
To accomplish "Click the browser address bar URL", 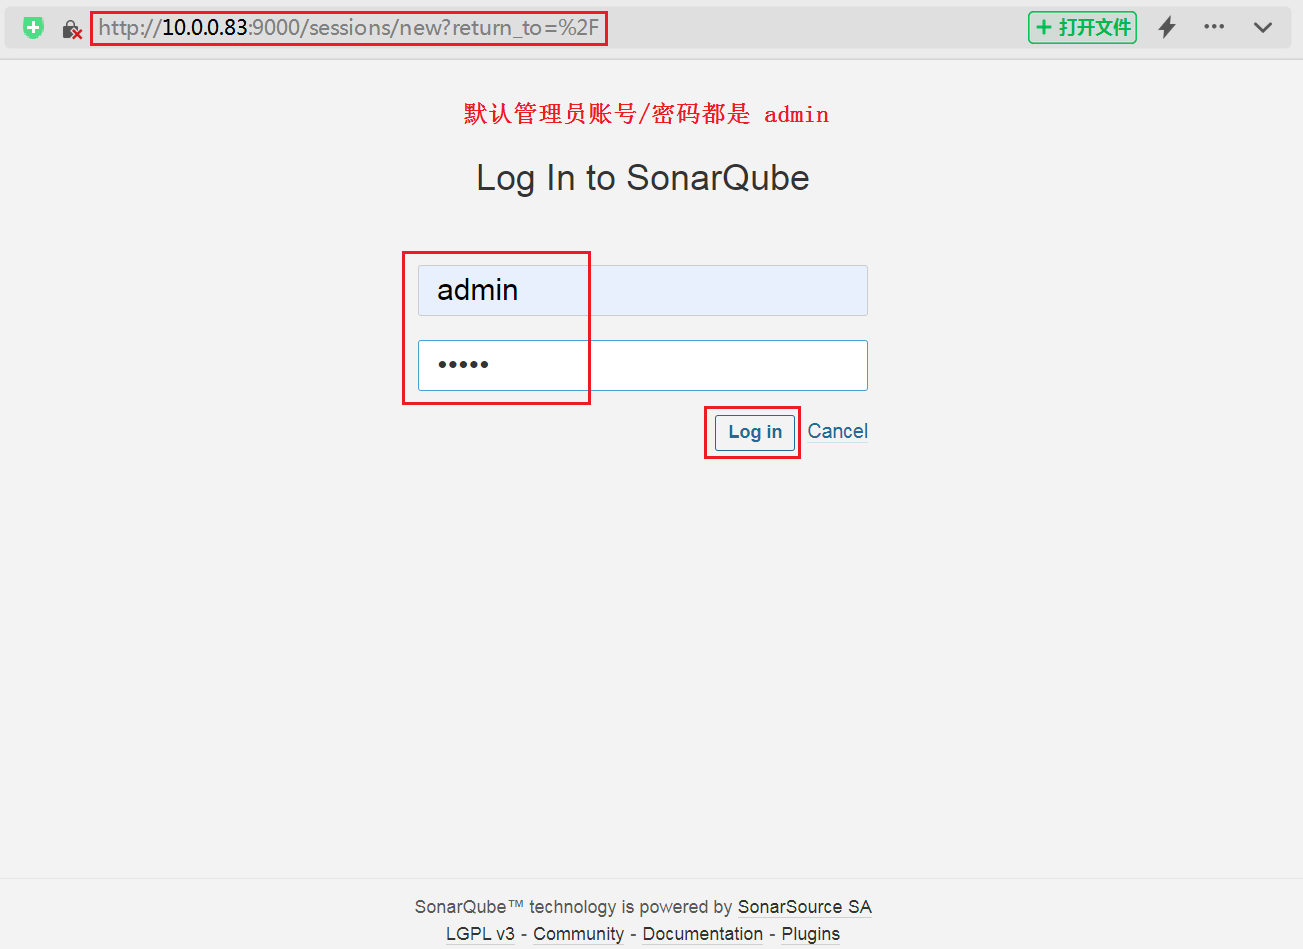I will [349, 28].
